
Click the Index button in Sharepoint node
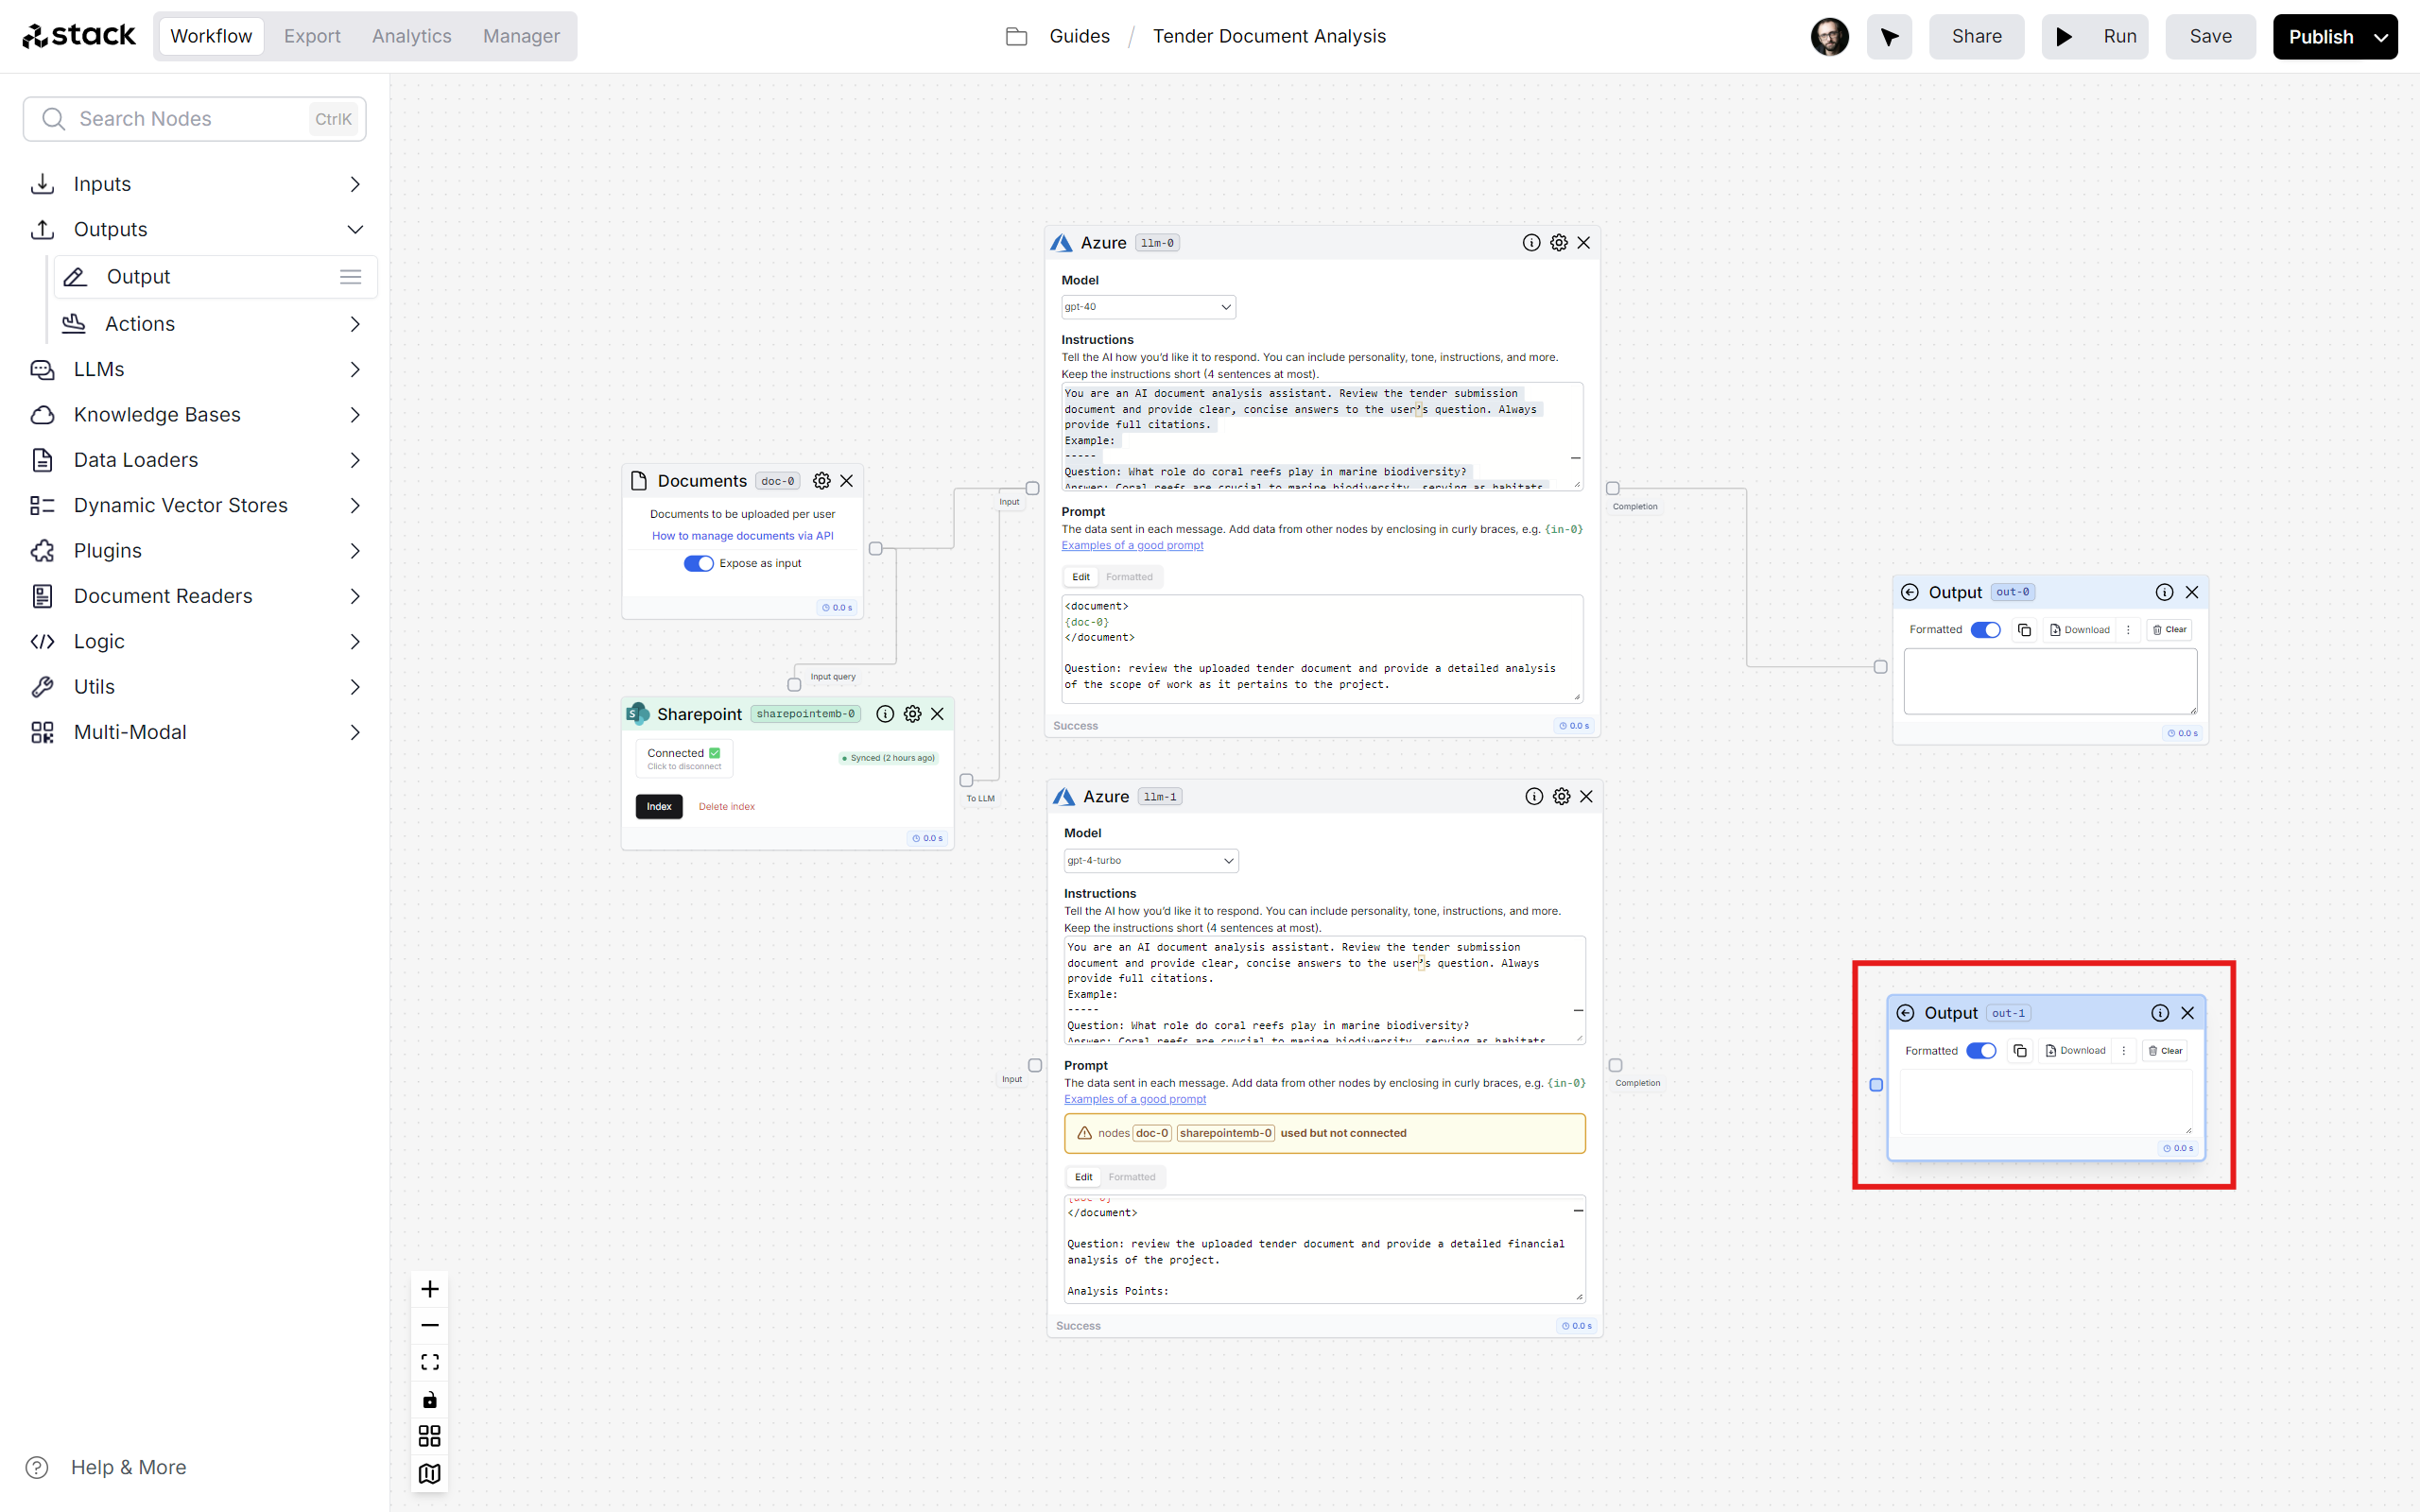[659, 807]
